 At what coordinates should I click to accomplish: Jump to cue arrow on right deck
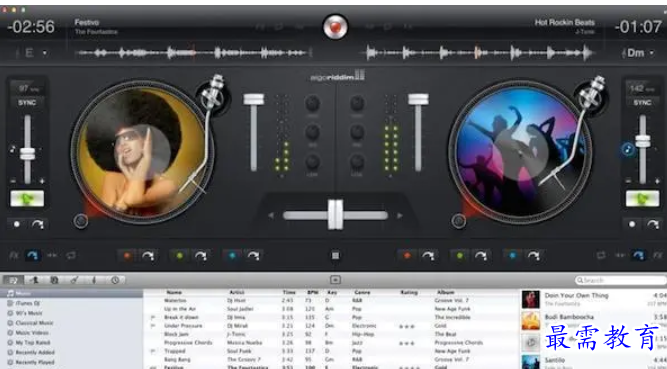[x=653, y=224]
